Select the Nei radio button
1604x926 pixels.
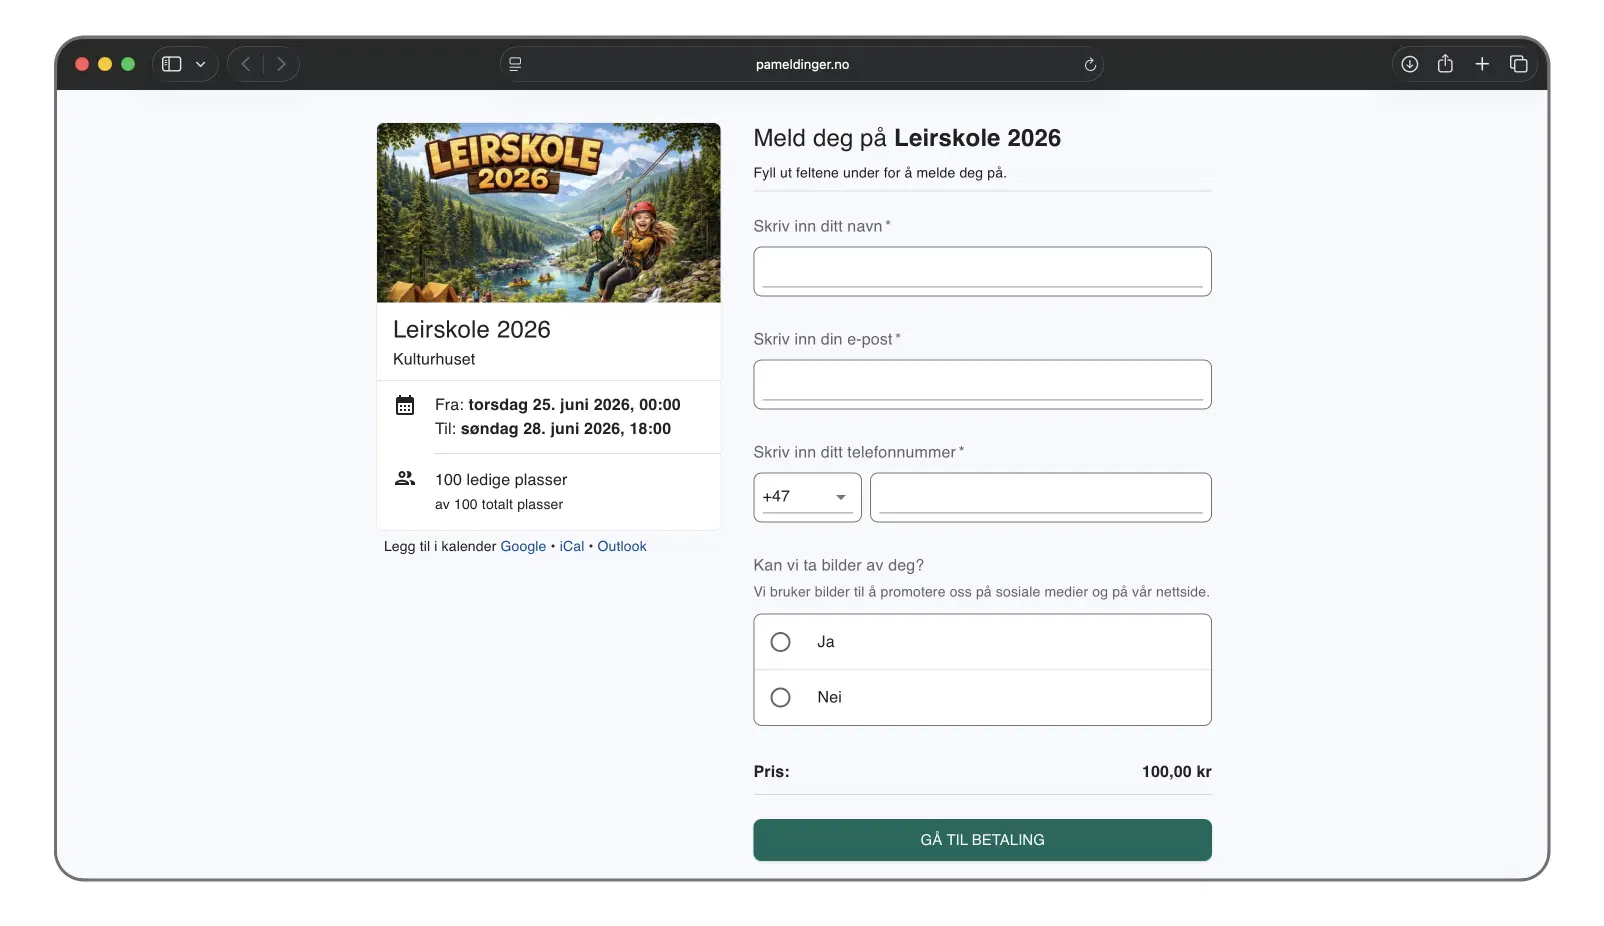tap(780, 697)
